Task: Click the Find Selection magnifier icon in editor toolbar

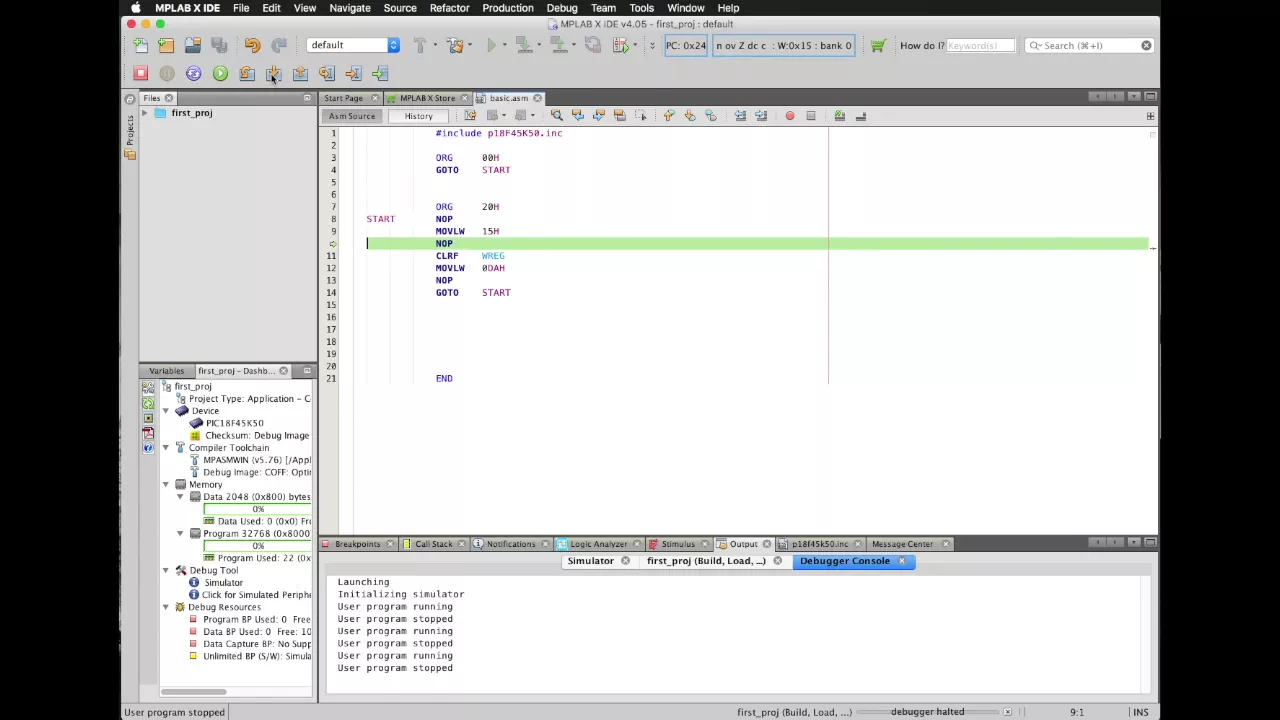Action: [556, 116]
